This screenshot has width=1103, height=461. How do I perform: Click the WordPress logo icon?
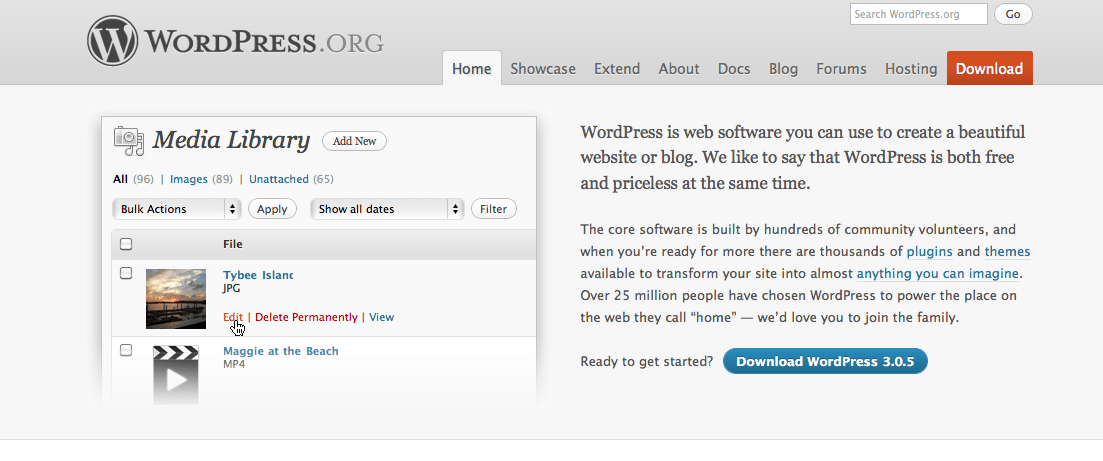(x=113, y=41)
